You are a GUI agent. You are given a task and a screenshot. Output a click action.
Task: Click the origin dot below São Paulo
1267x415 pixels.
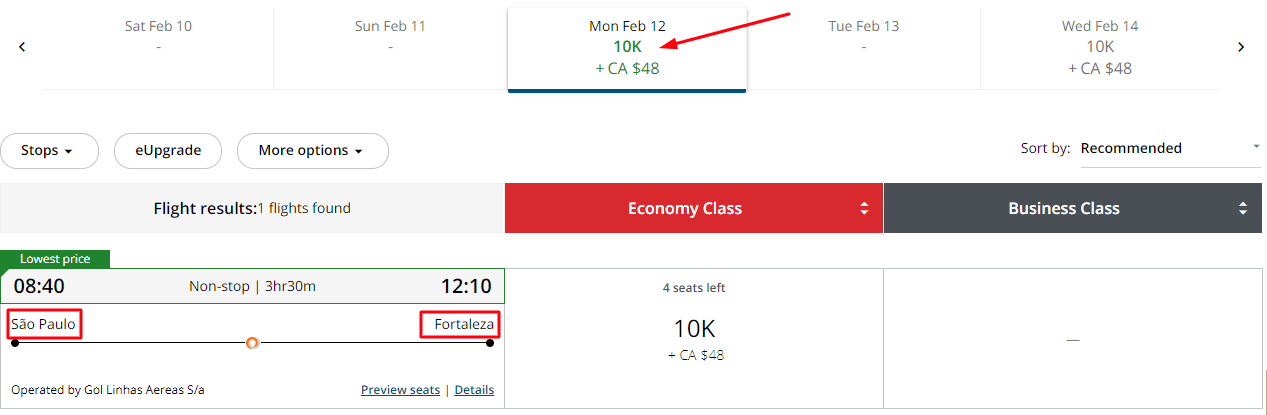pos(15,343)
